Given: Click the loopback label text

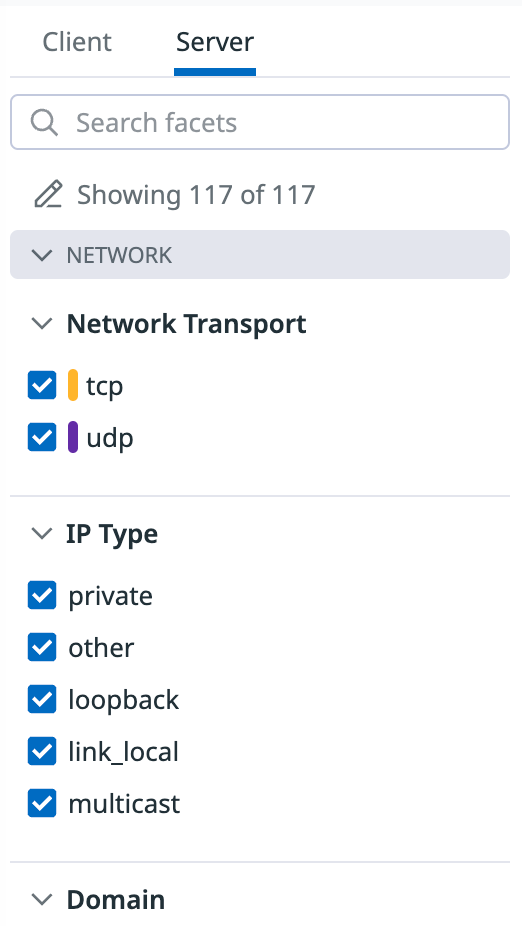Looking at the screenshot, I should [123, 700].
